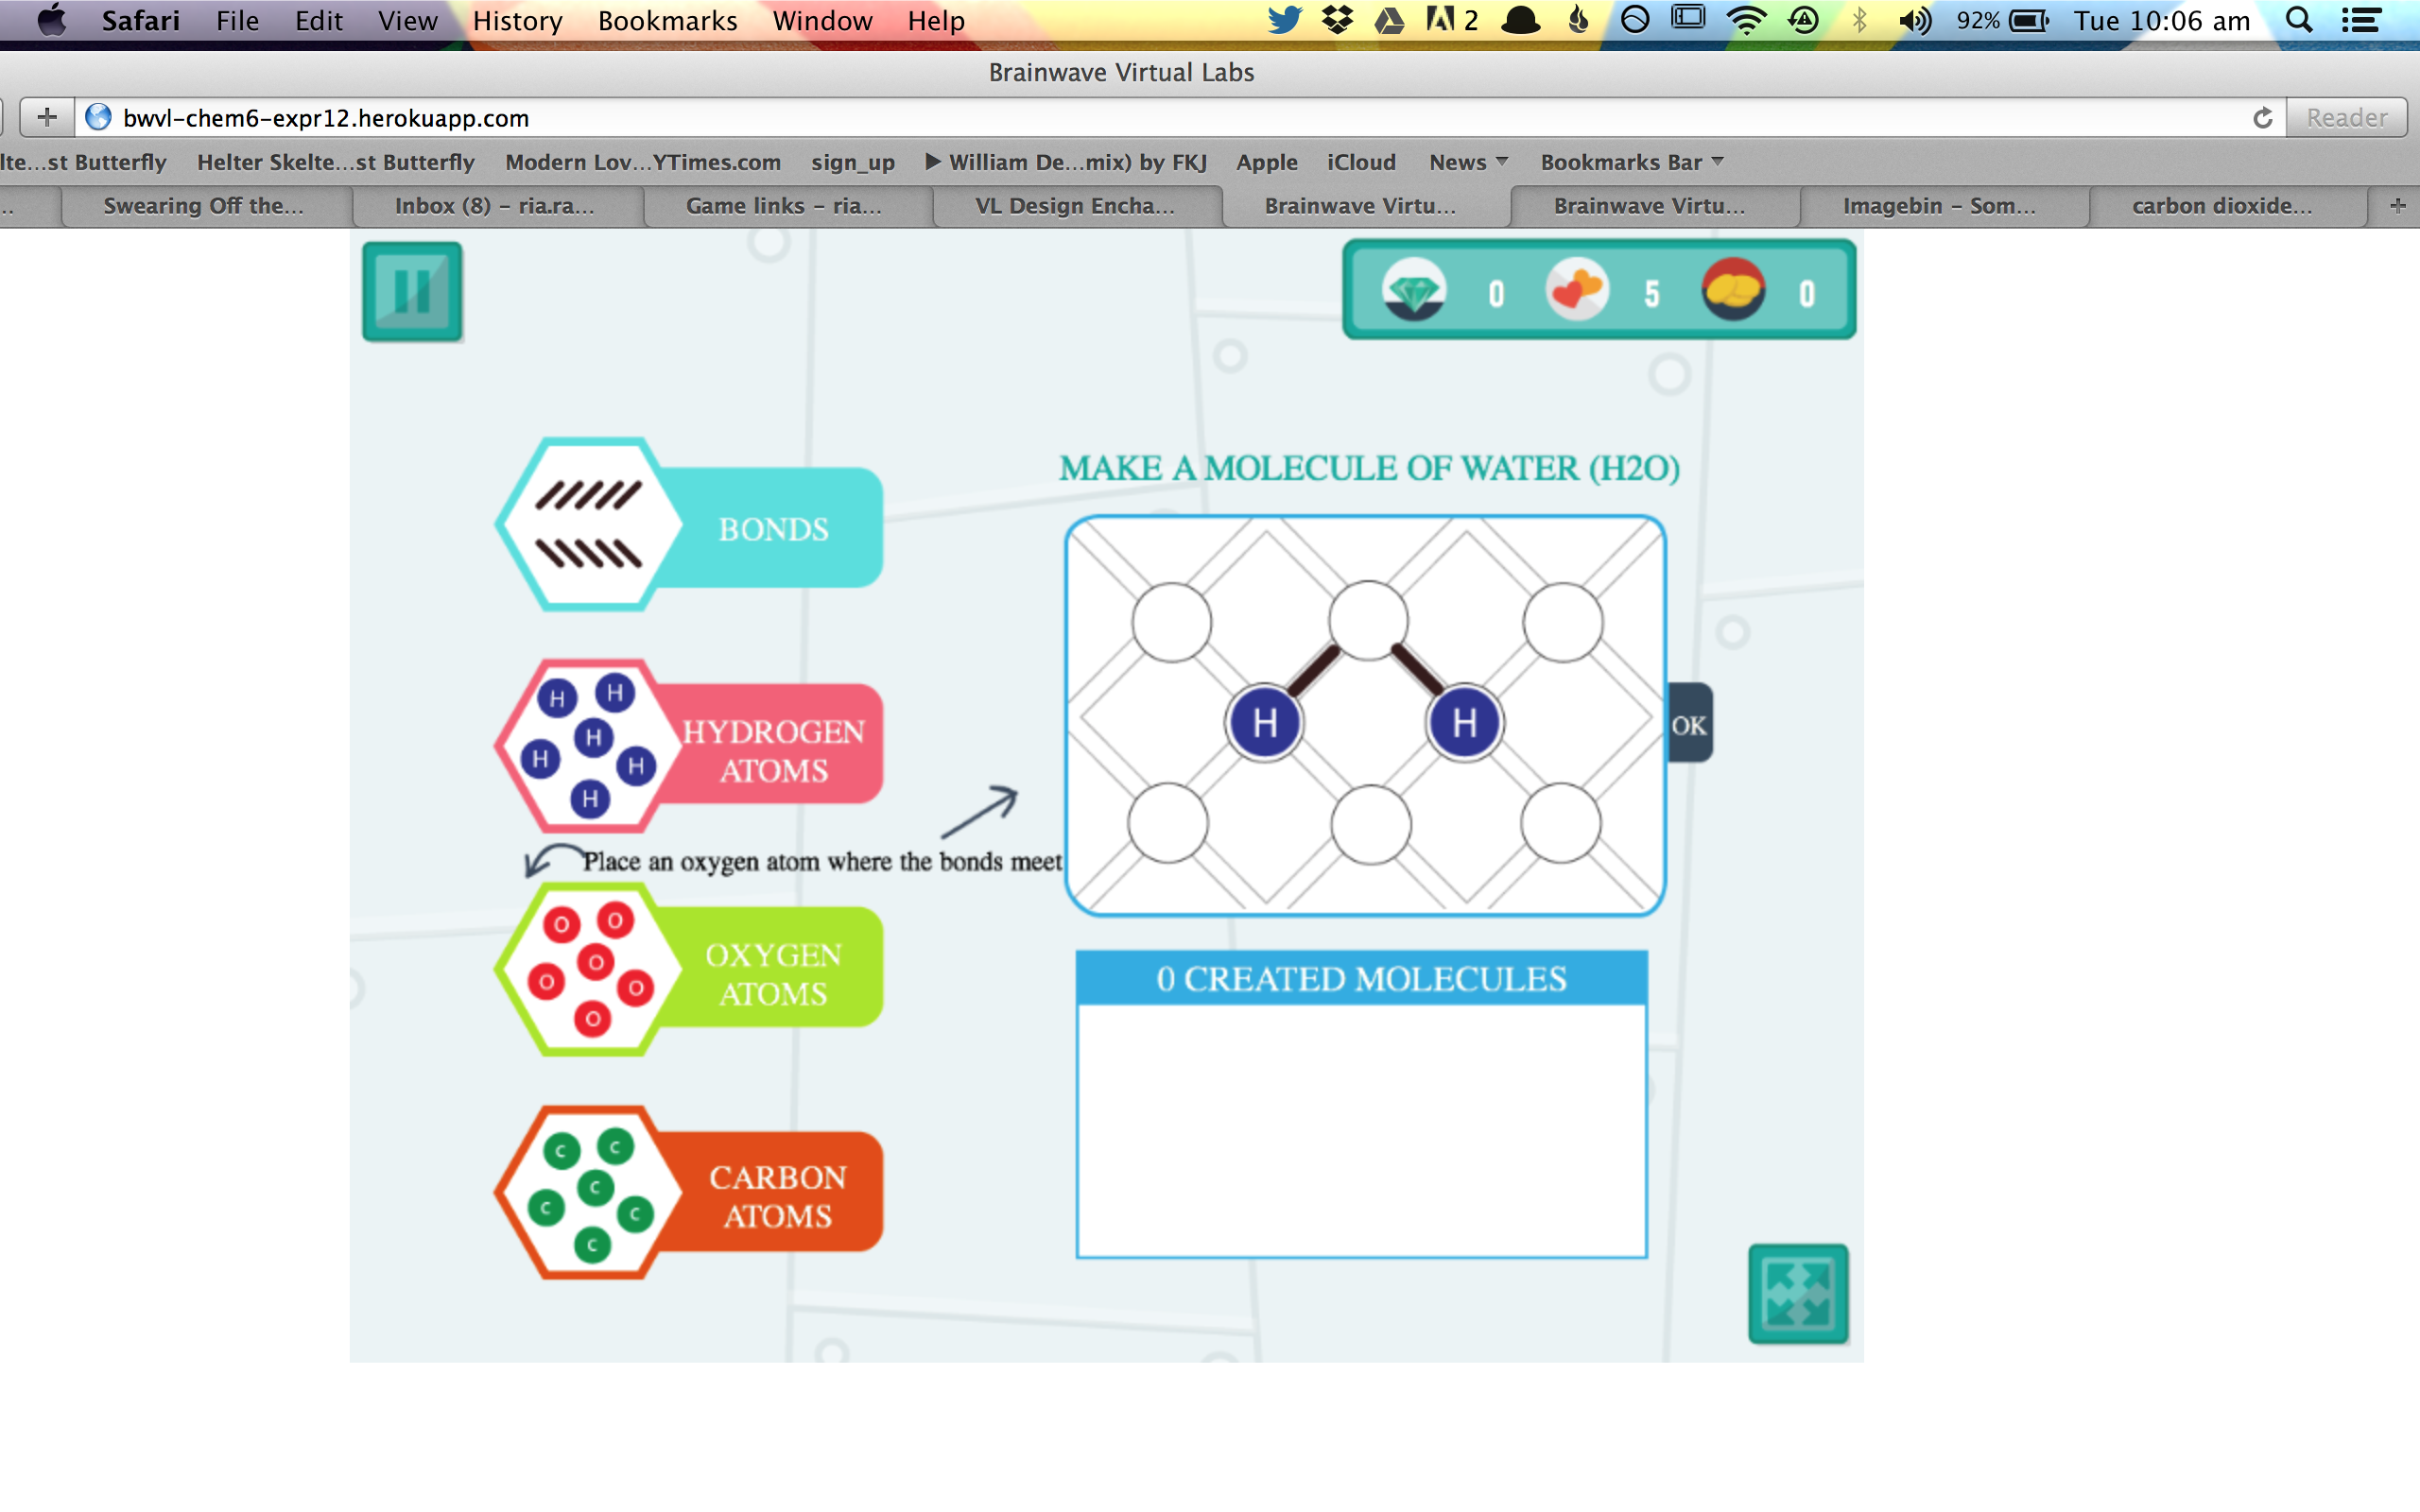Open the Apple menu
This screenshot has width=2420, height=1512.
(51, 20)
